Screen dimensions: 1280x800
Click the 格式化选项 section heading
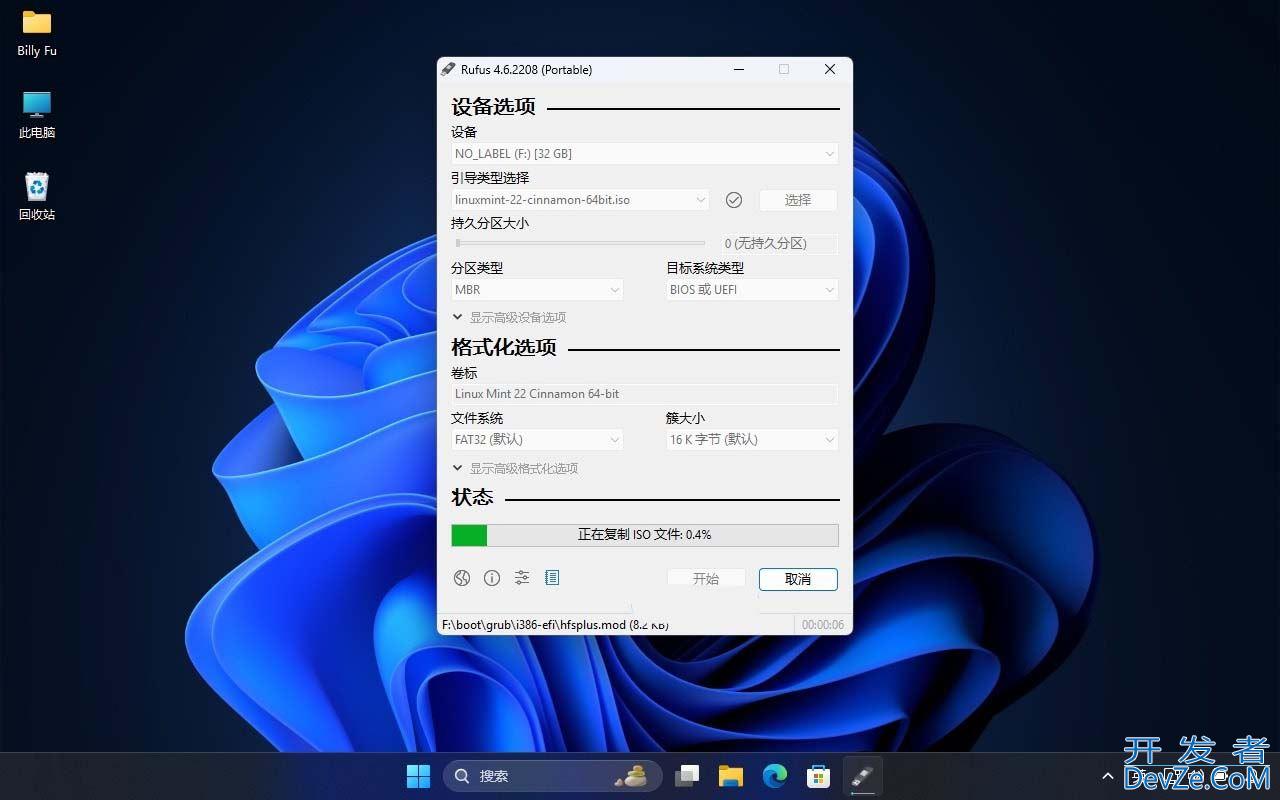pos(504,348)
